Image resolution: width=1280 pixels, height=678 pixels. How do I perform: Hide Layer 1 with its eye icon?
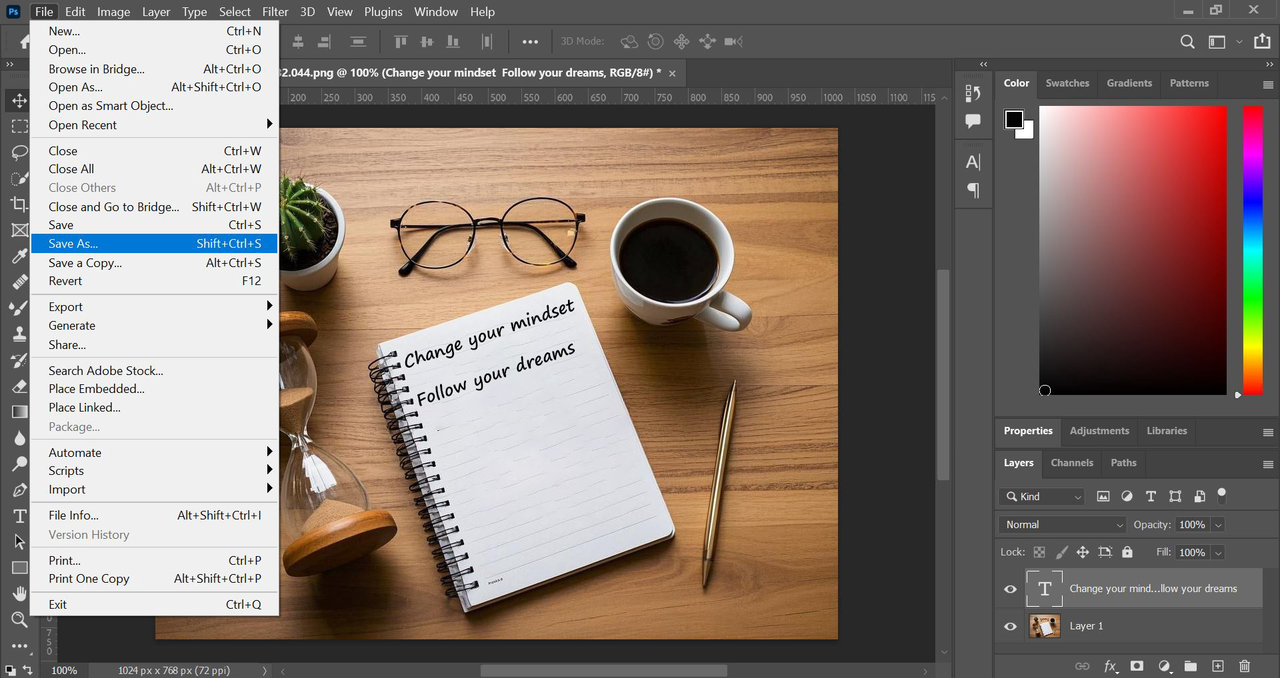(x=1010, y=626)
